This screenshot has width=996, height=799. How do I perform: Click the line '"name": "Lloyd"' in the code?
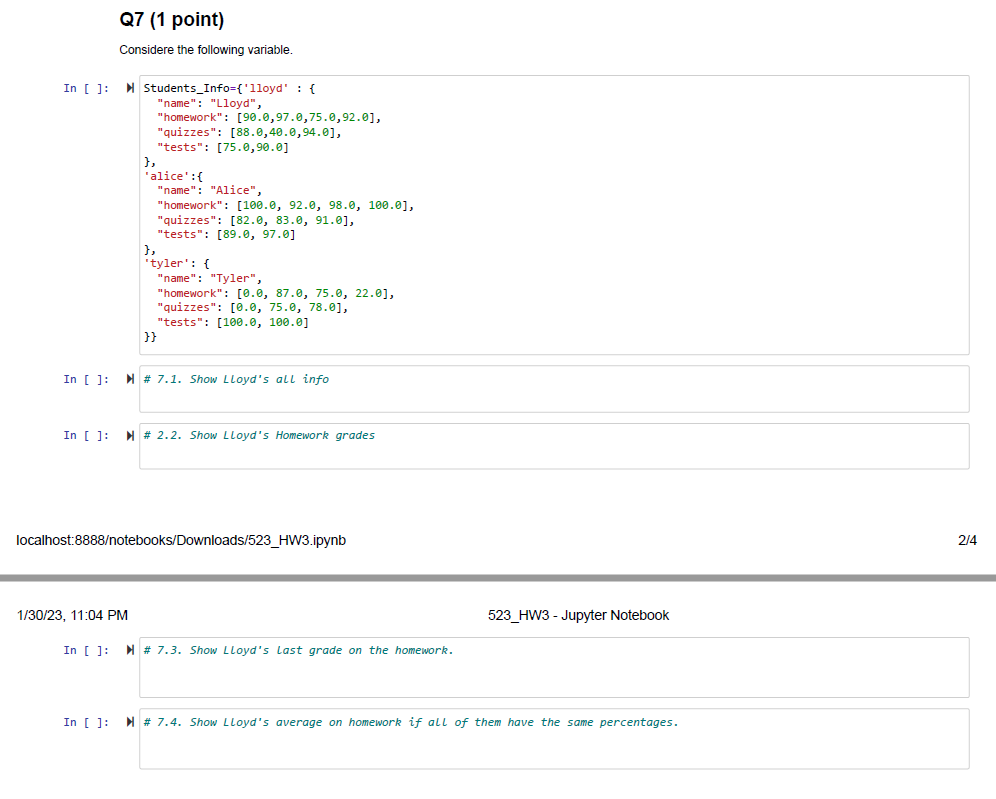(209, 102)
